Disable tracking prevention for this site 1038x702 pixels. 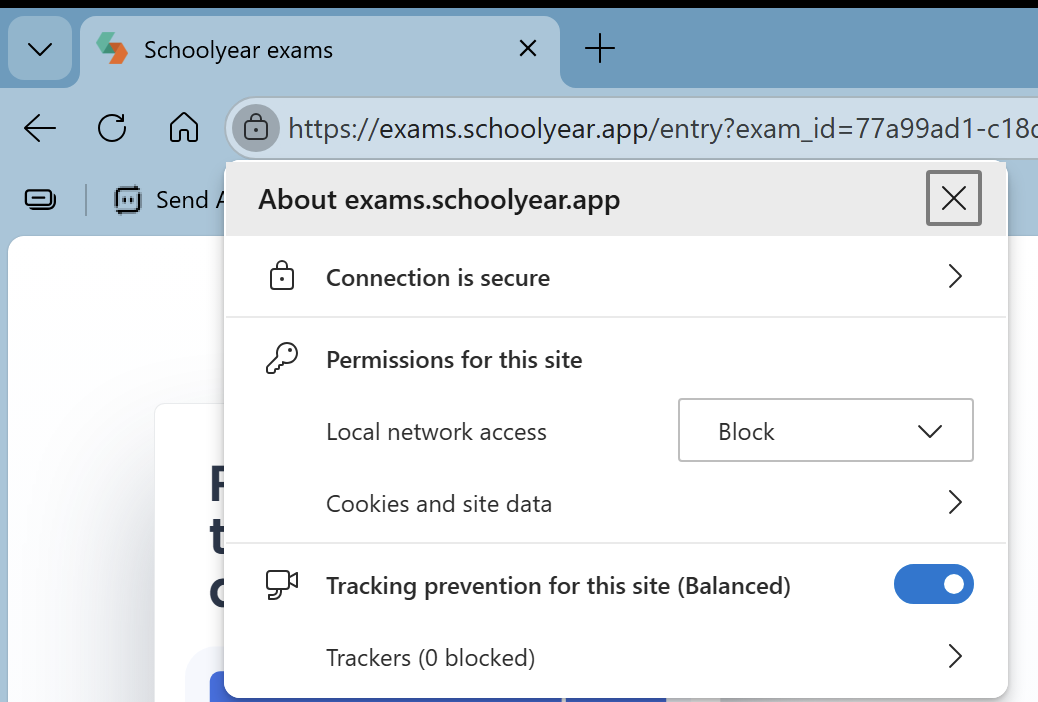pos(933,584)
